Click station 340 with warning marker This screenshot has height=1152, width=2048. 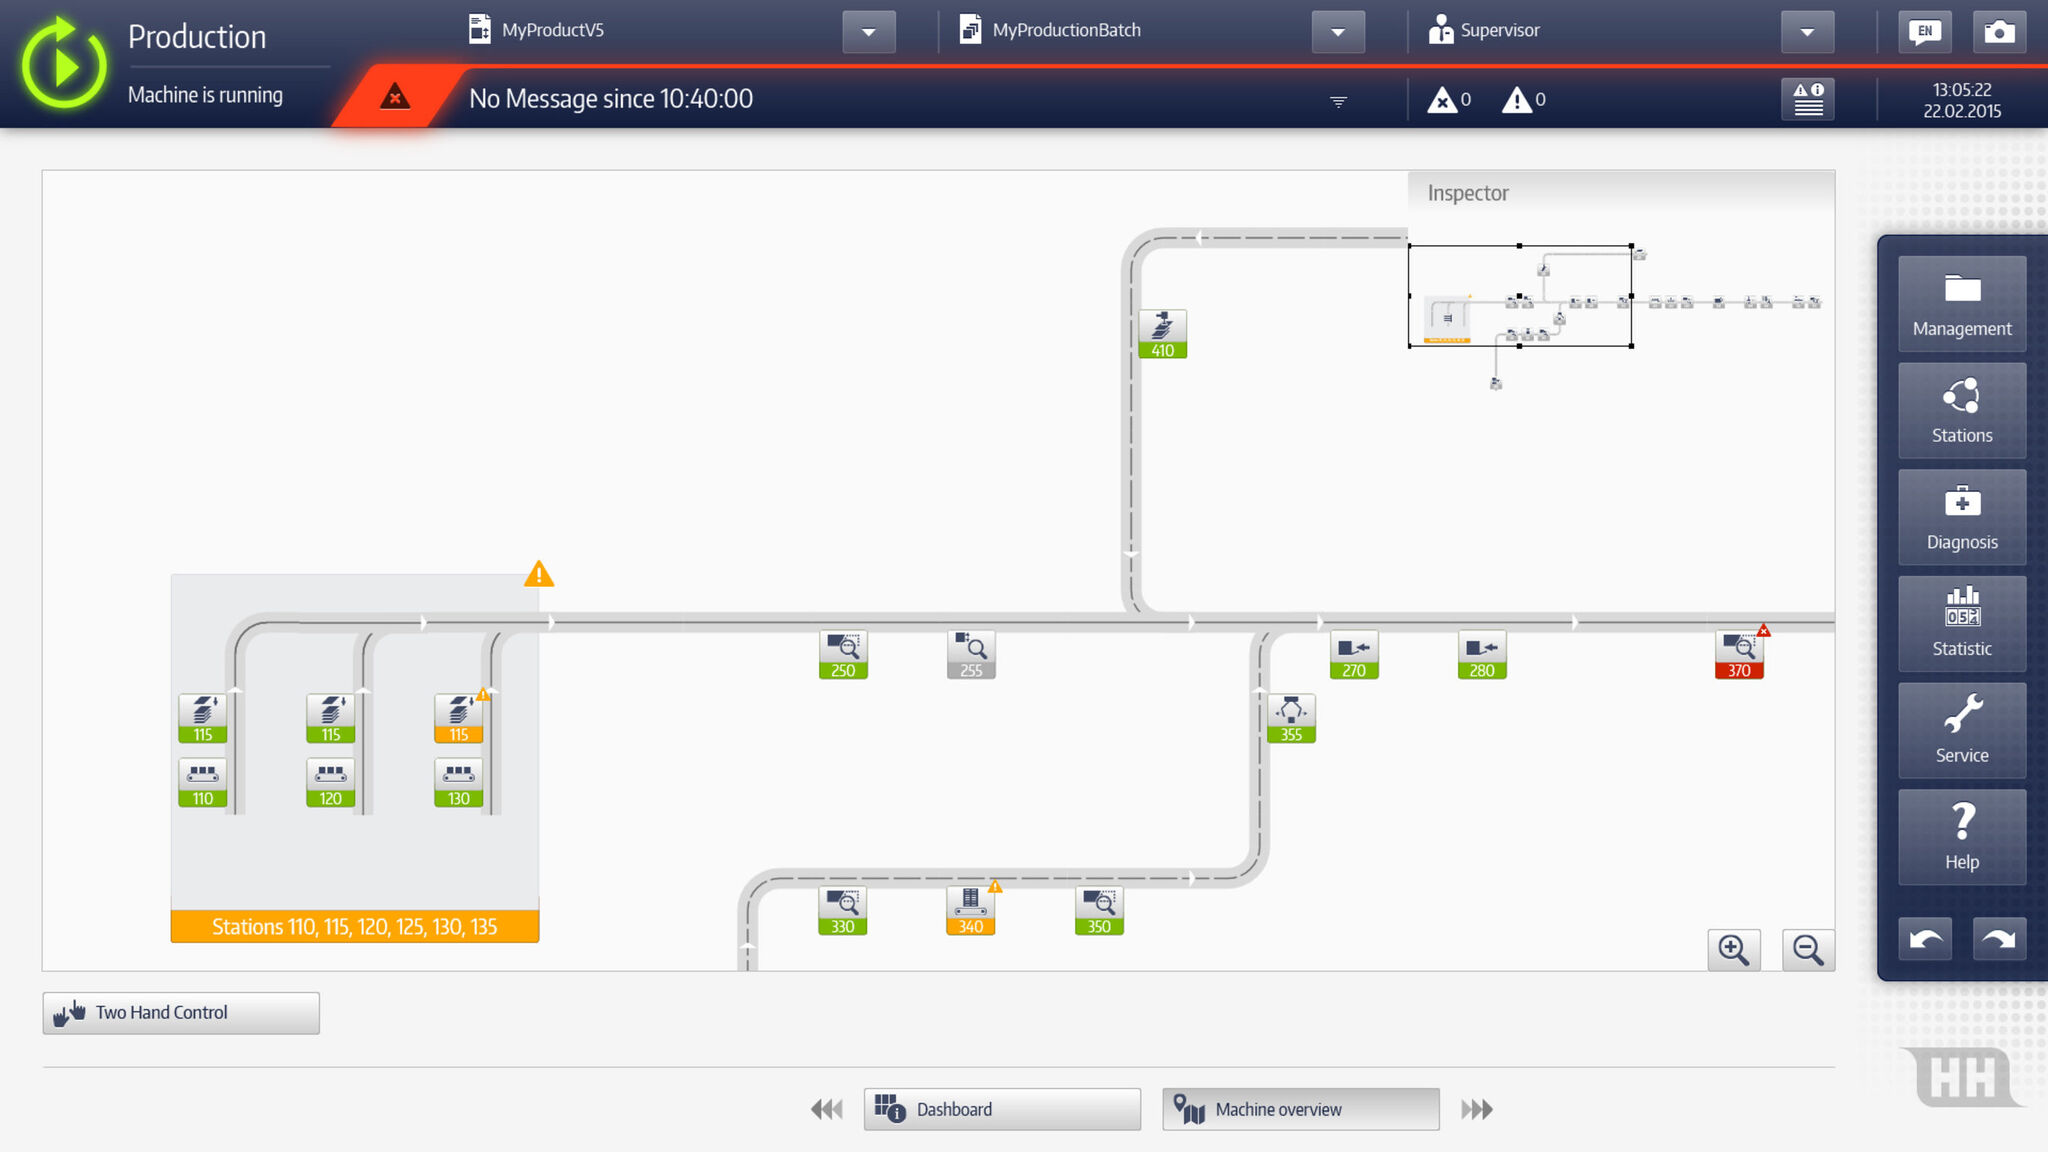coord(970,911)
